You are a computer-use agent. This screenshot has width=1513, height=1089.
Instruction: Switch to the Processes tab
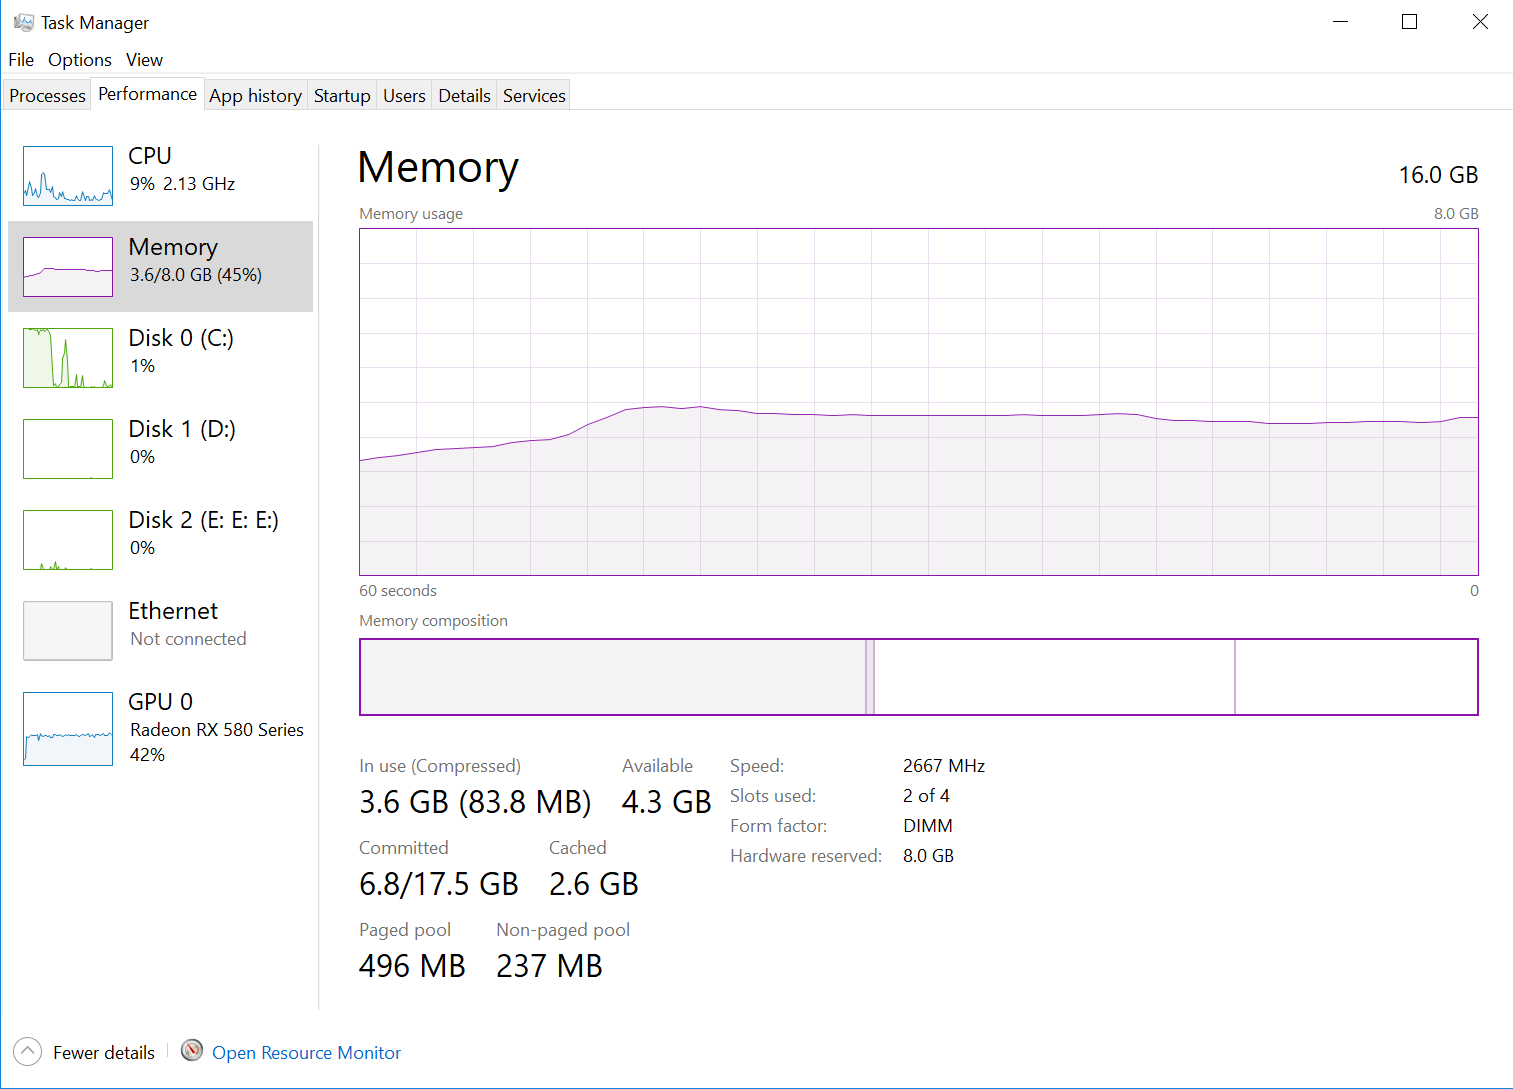point(47,96)
